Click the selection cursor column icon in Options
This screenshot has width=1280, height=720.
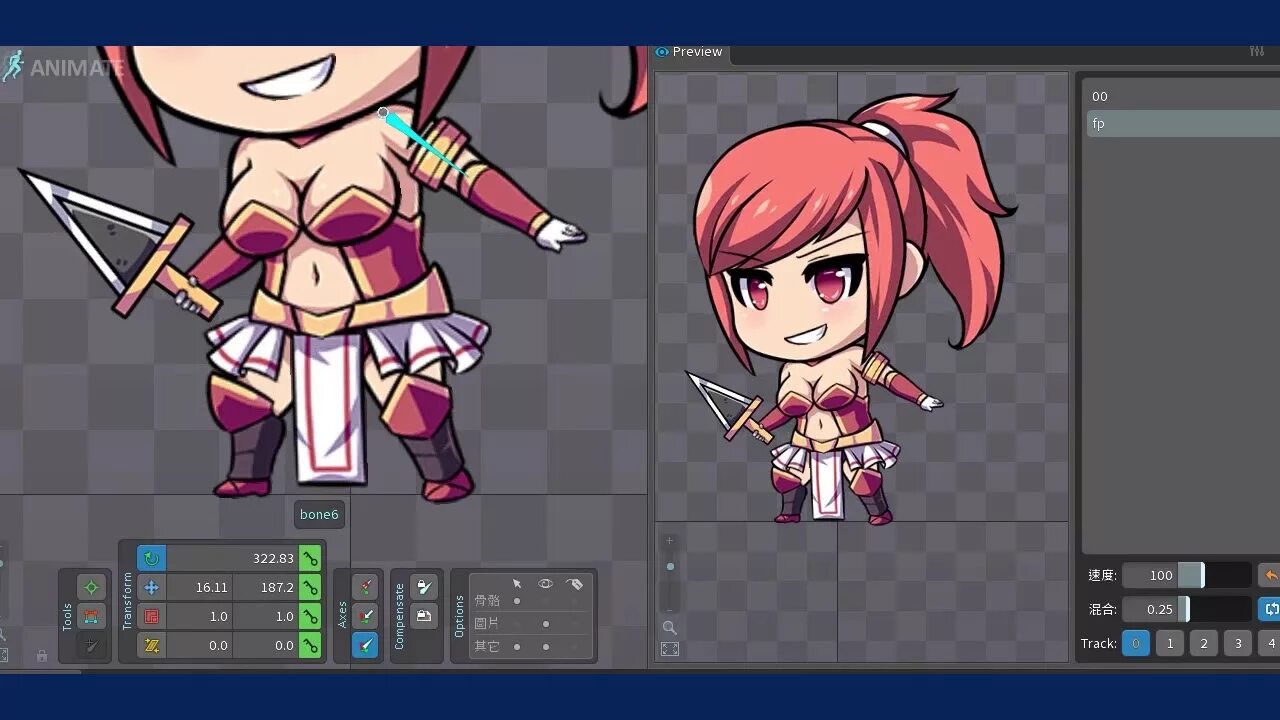[x=517, y=584]
